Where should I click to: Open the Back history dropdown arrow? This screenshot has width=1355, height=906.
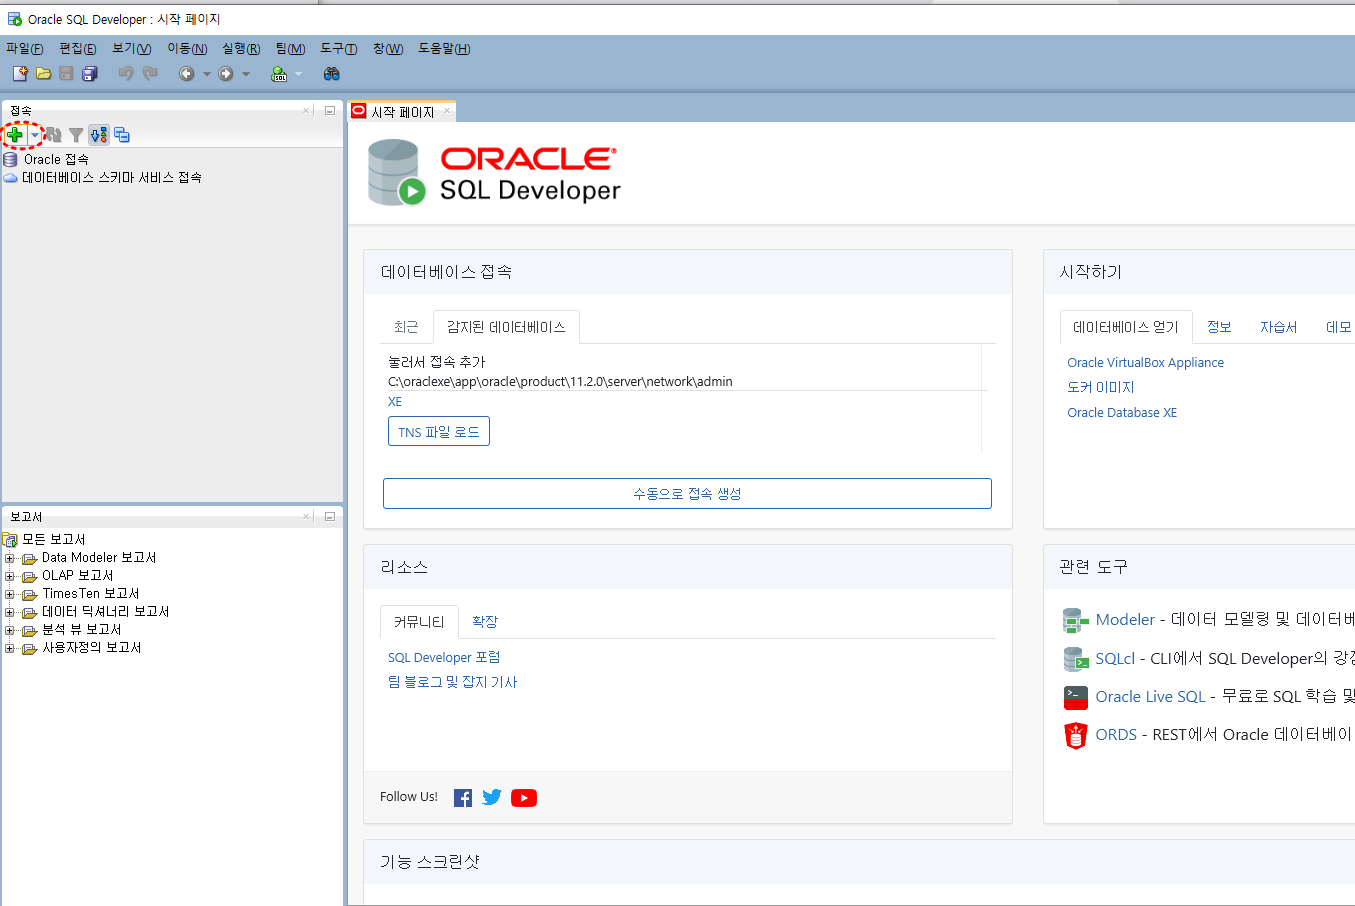pos(207,74)
